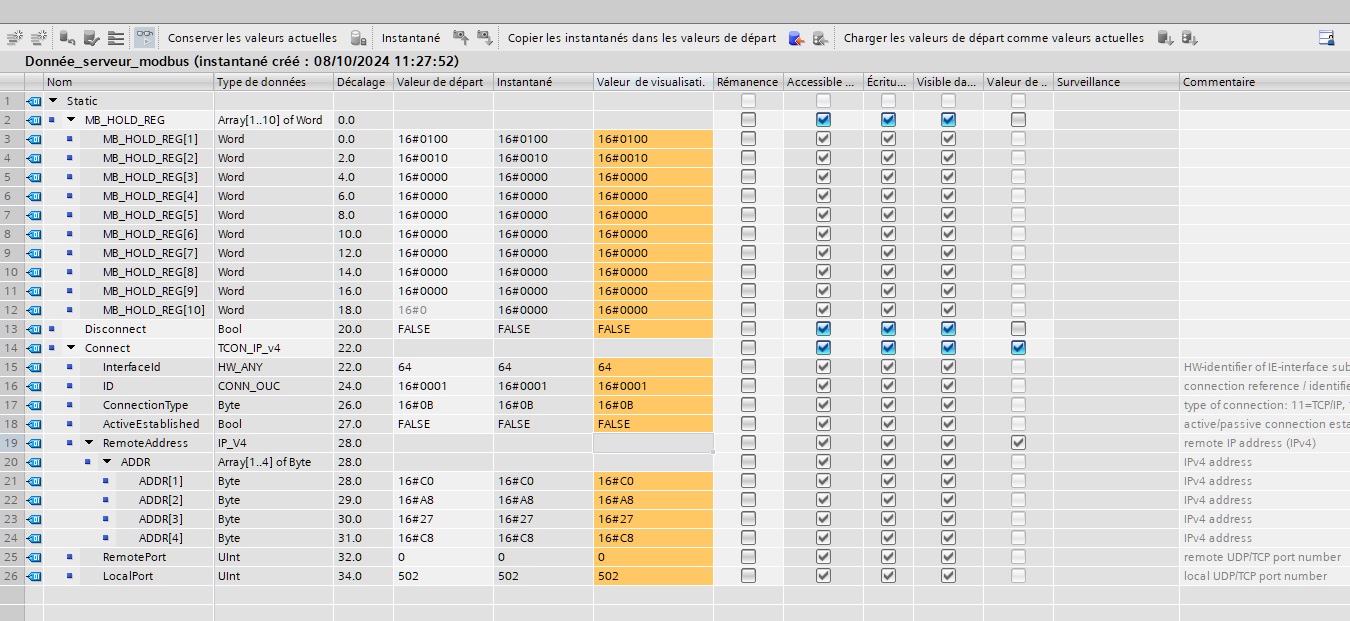Toggle the Monitor all (glasses) toolbar icon
The image size is (1350, 621).
[x=145, y=38]
